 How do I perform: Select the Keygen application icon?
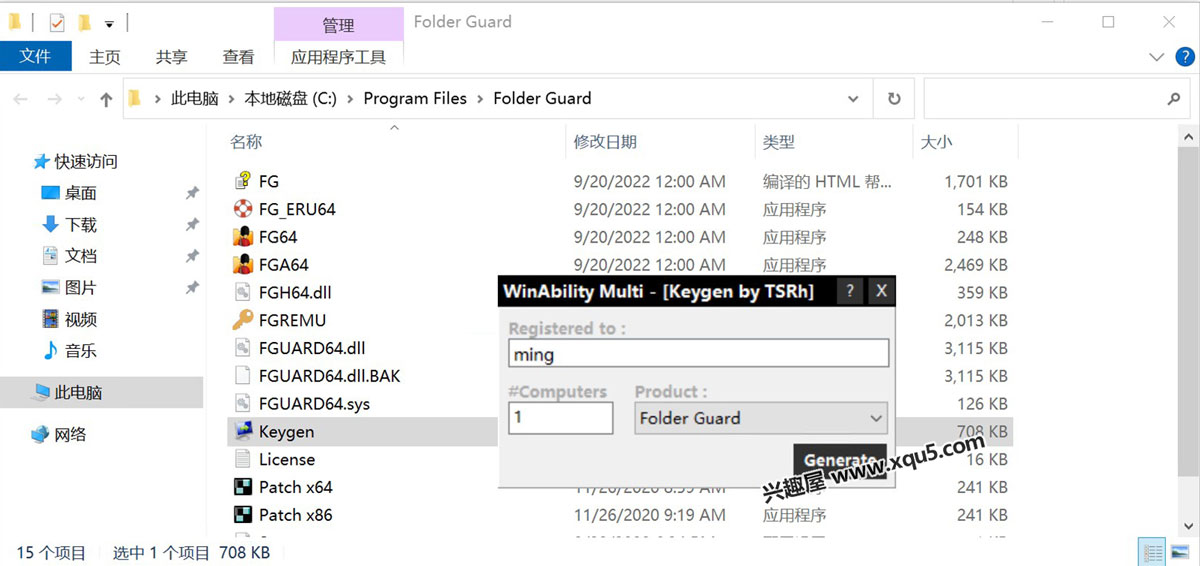242,432
